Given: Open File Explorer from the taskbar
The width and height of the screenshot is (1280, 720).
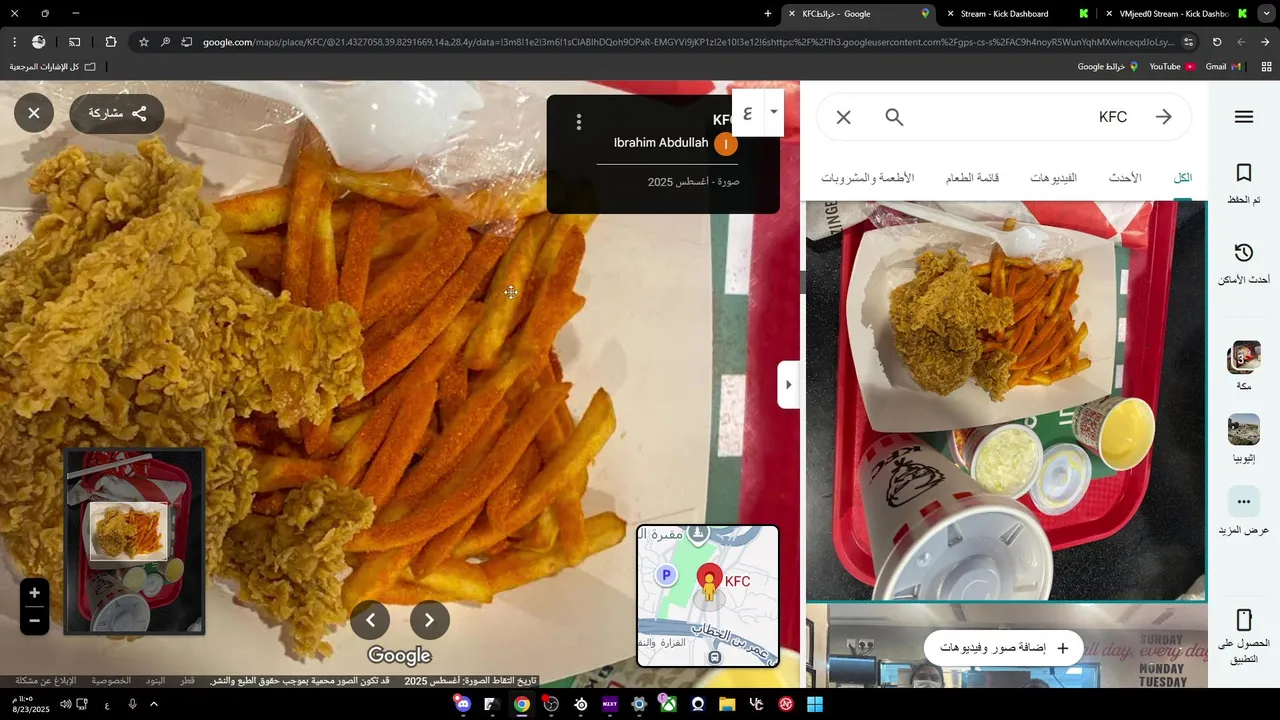Looking at the screenshot, I should point(727,704).
